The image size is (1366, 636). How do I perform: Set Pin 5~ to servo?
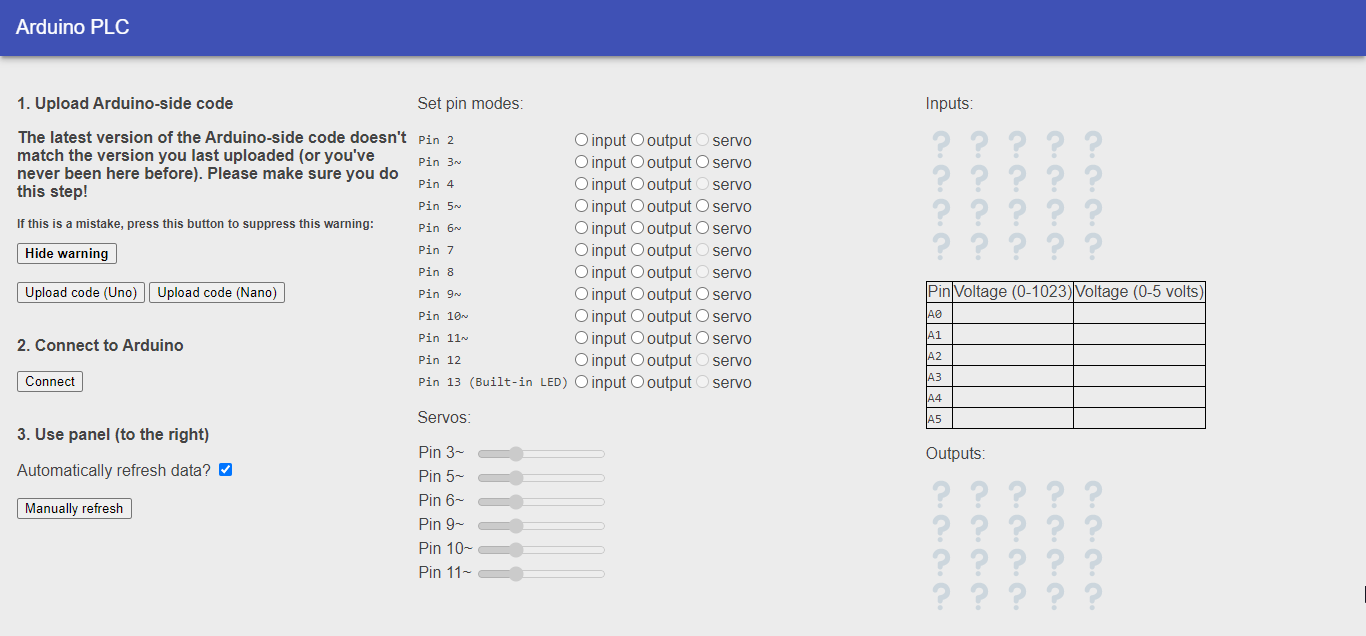(x=702, y=206)
